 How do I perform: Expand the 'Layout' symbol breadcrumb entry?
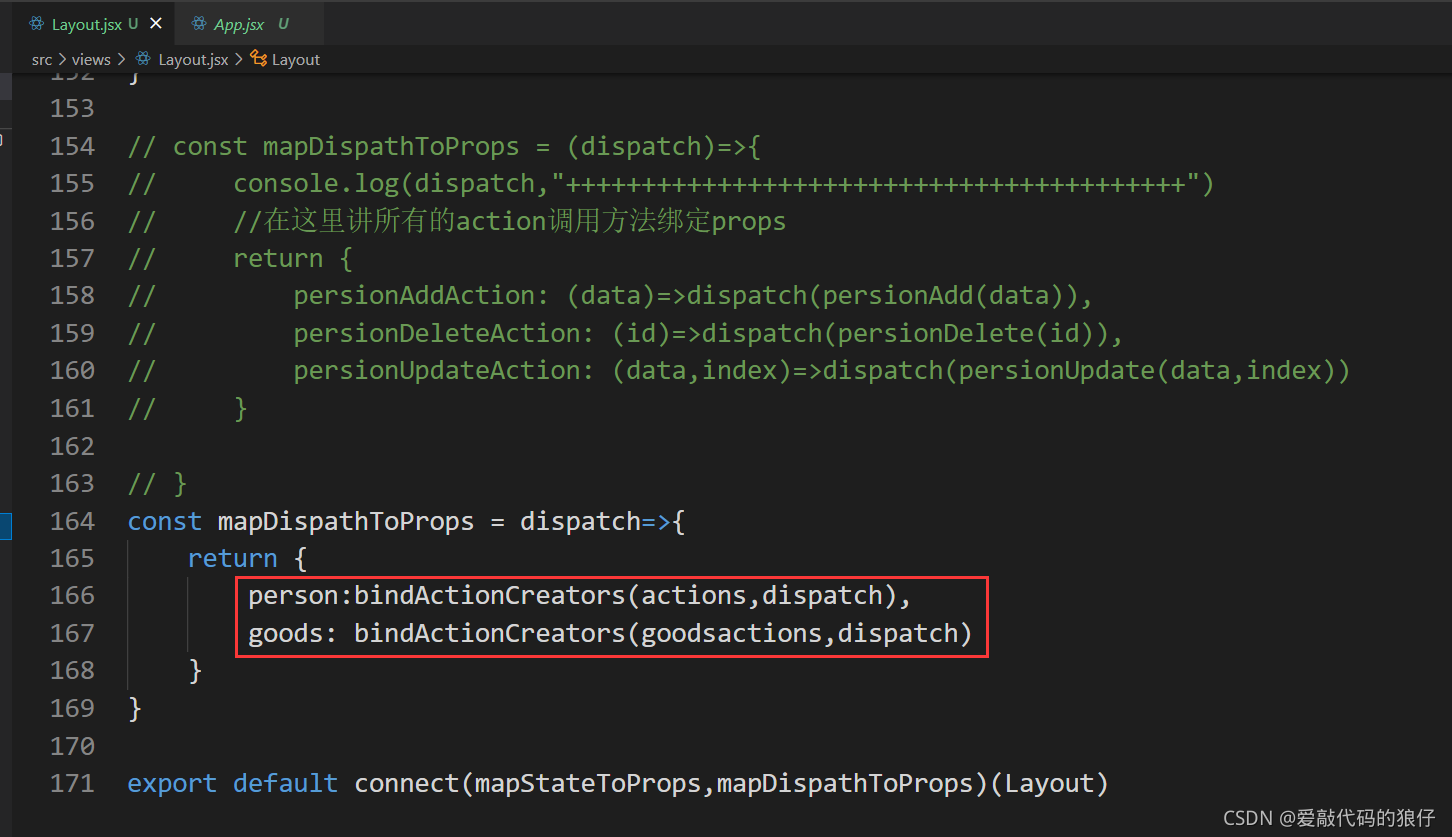tap(296, 59)
